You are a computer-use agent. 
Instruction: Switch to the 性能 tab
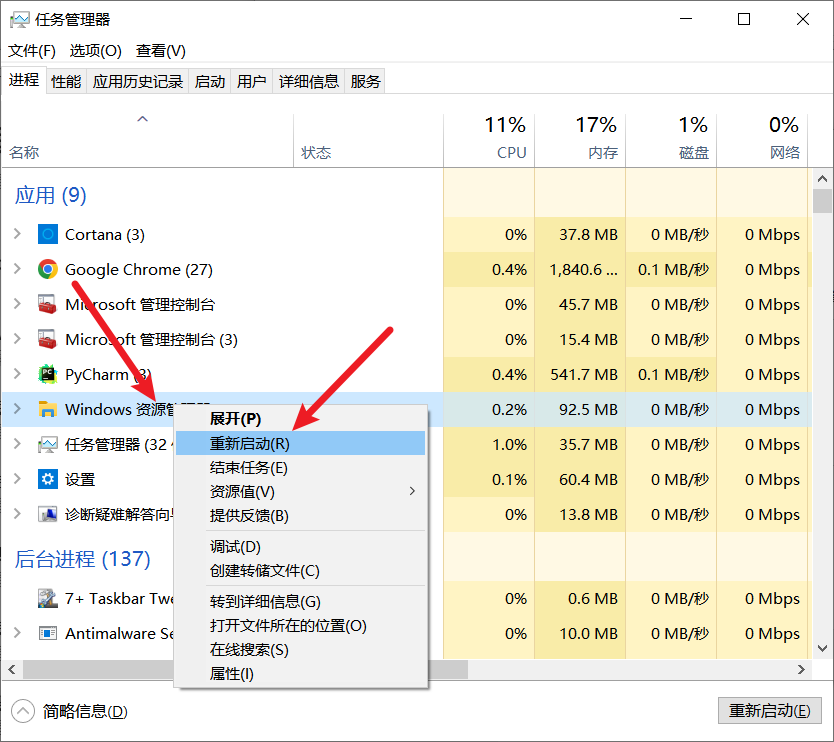click(x=66, y=81)
